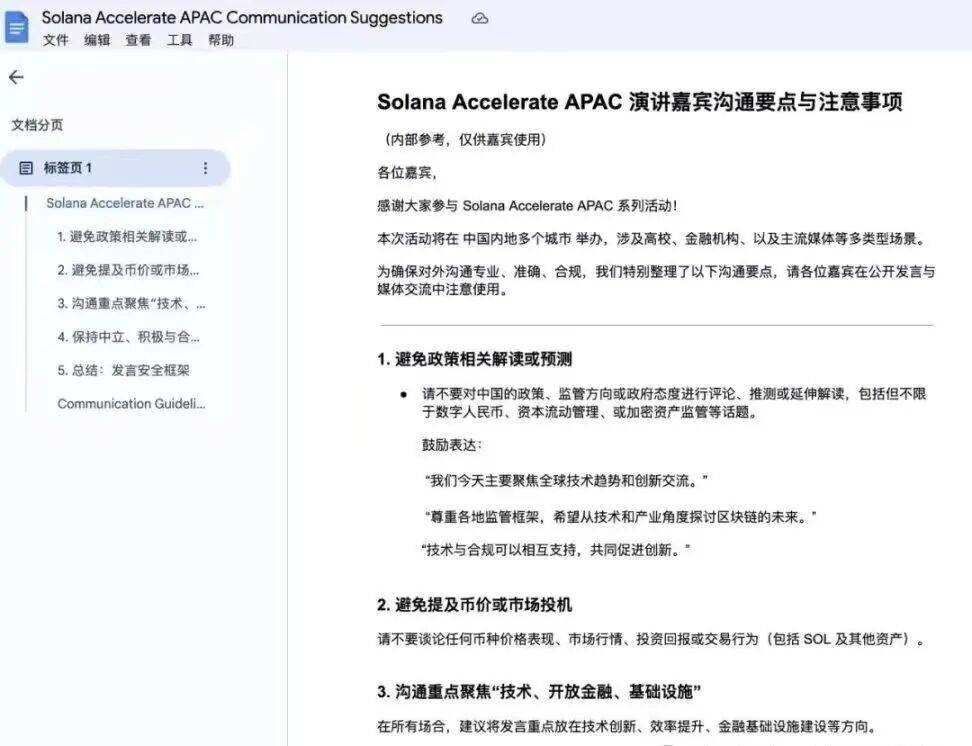Click the Google Docs home icon
This screenshot has width=972, height=746.
coord(17,27)
